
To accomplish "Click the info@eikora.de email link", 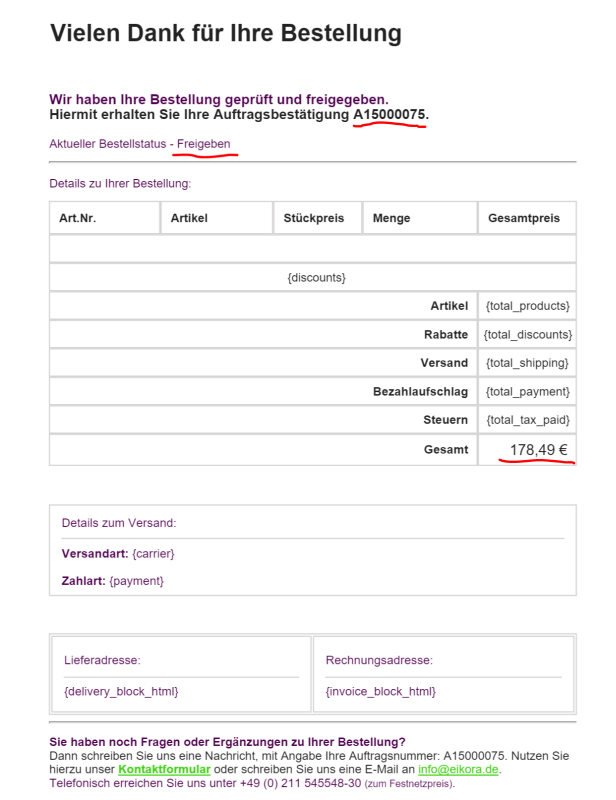I will (458, 769).
